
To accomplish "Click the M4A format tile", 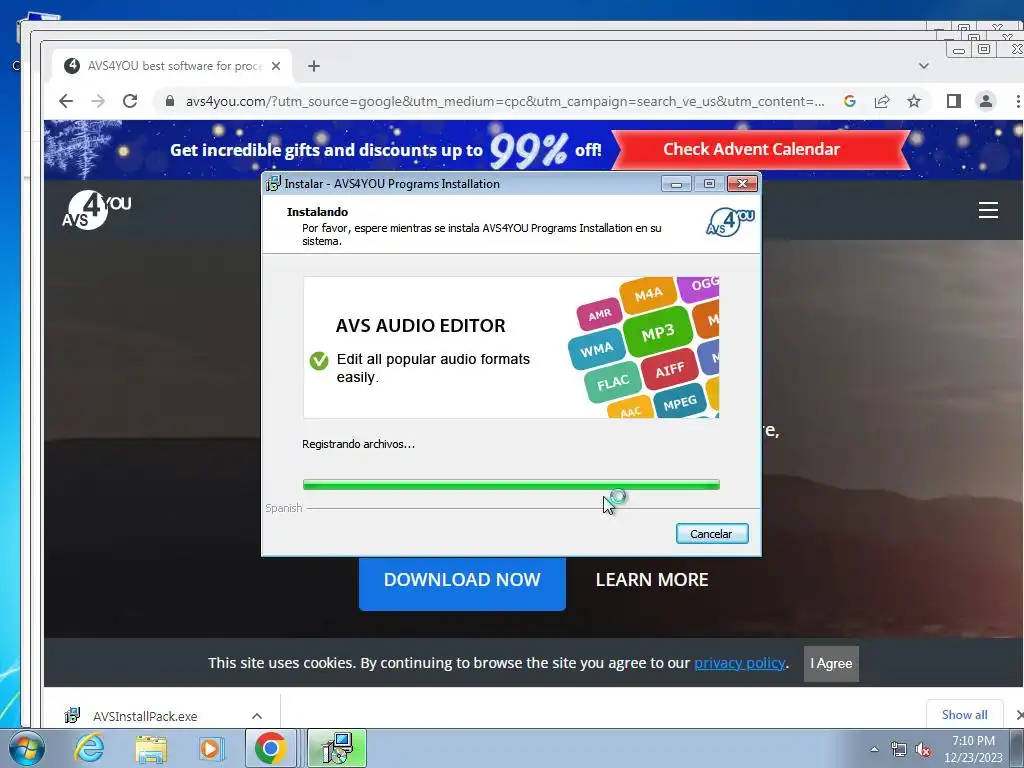I will [648, 295].
